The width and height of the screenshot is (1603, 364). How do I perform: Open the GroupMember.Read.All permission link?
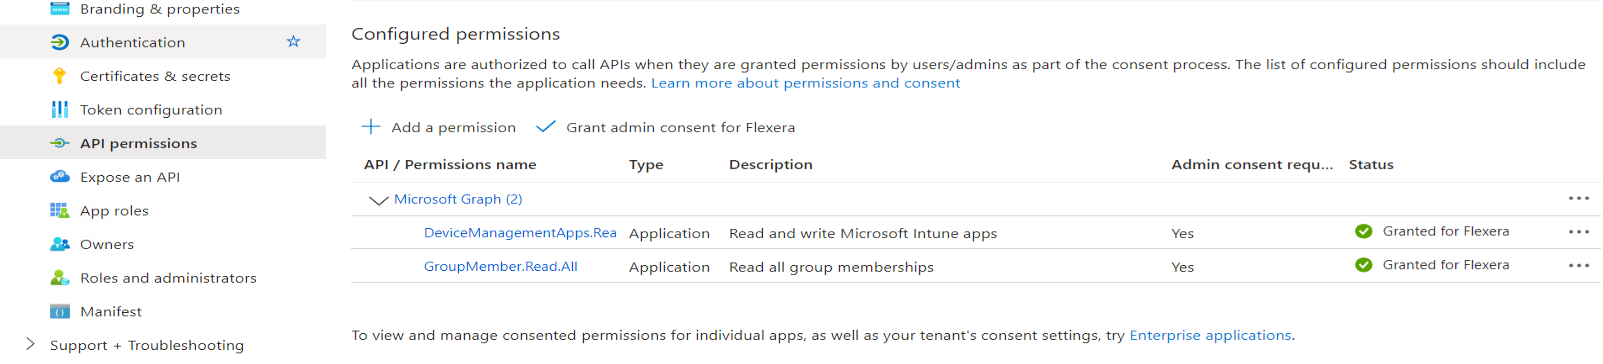(x=500, y=266)
